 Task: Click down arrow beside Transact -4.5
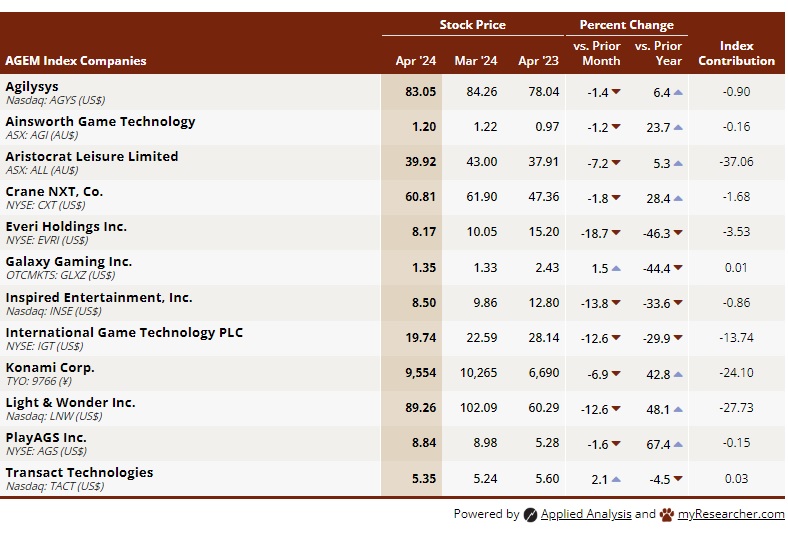click(x=678, y=479)
